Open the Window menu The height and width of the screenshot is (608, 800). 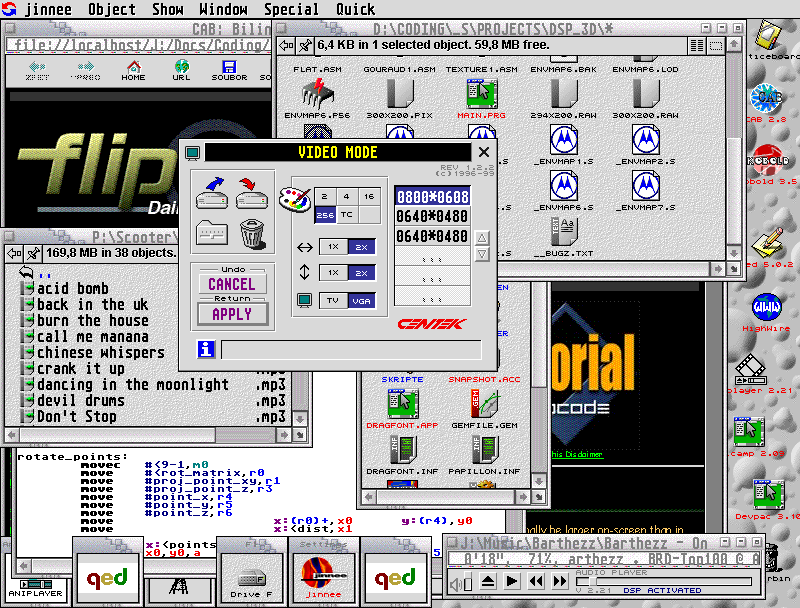[x=223, y=9]
